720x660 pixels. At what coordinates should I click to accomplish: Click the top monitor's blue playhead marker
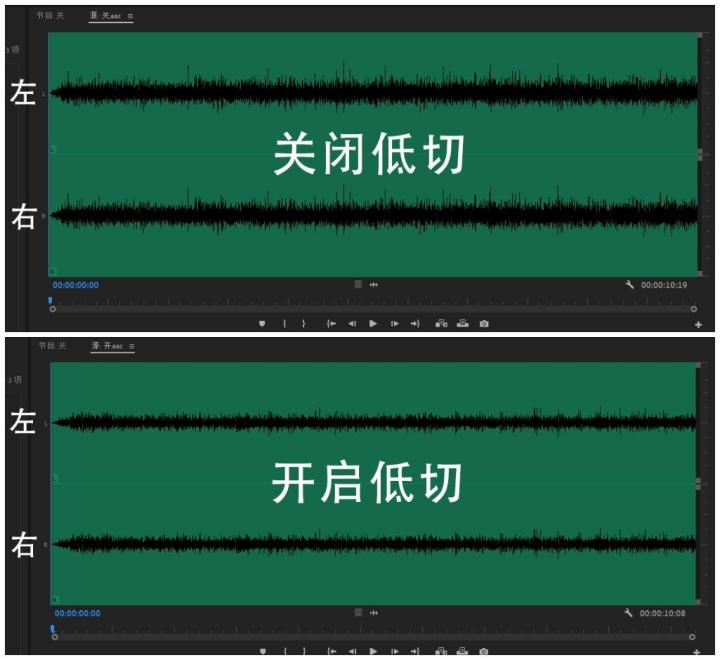pos(49,299)
